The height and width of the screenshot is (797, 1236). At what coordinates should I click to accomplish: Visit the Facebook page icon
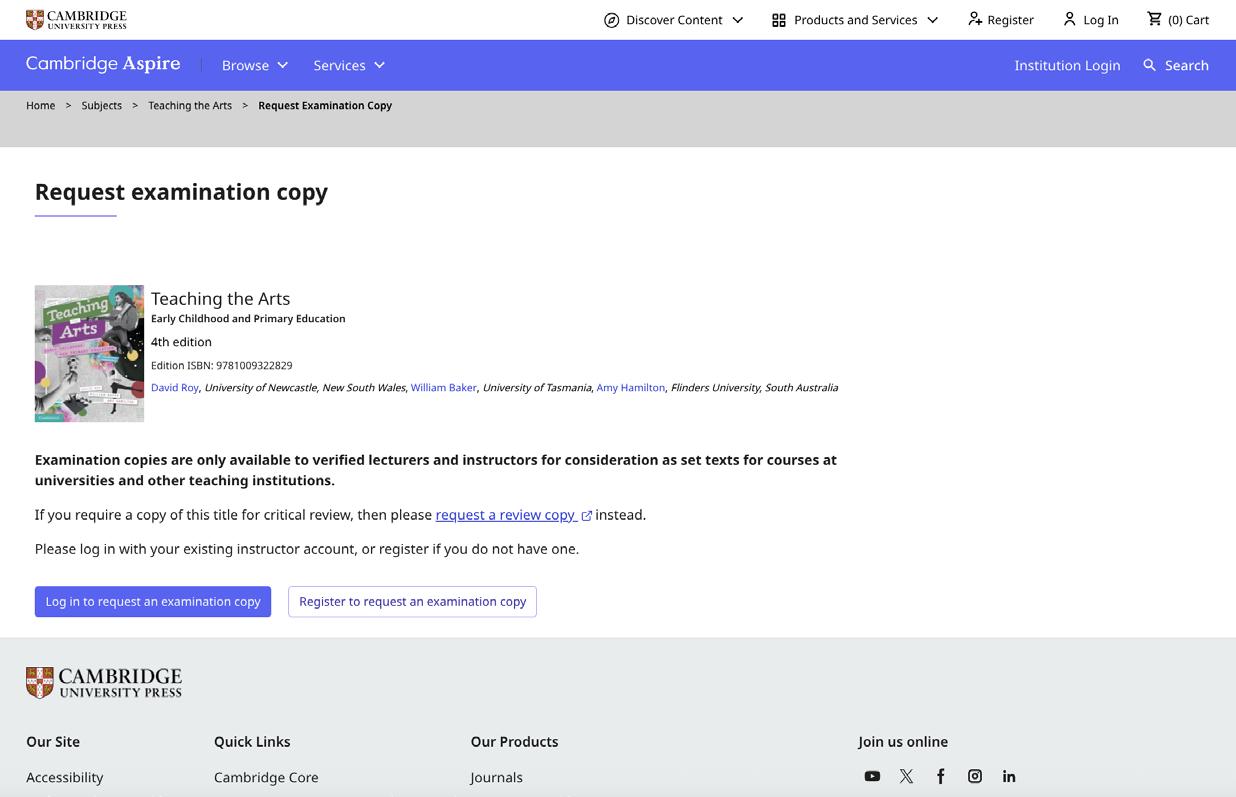click(940, 776)
